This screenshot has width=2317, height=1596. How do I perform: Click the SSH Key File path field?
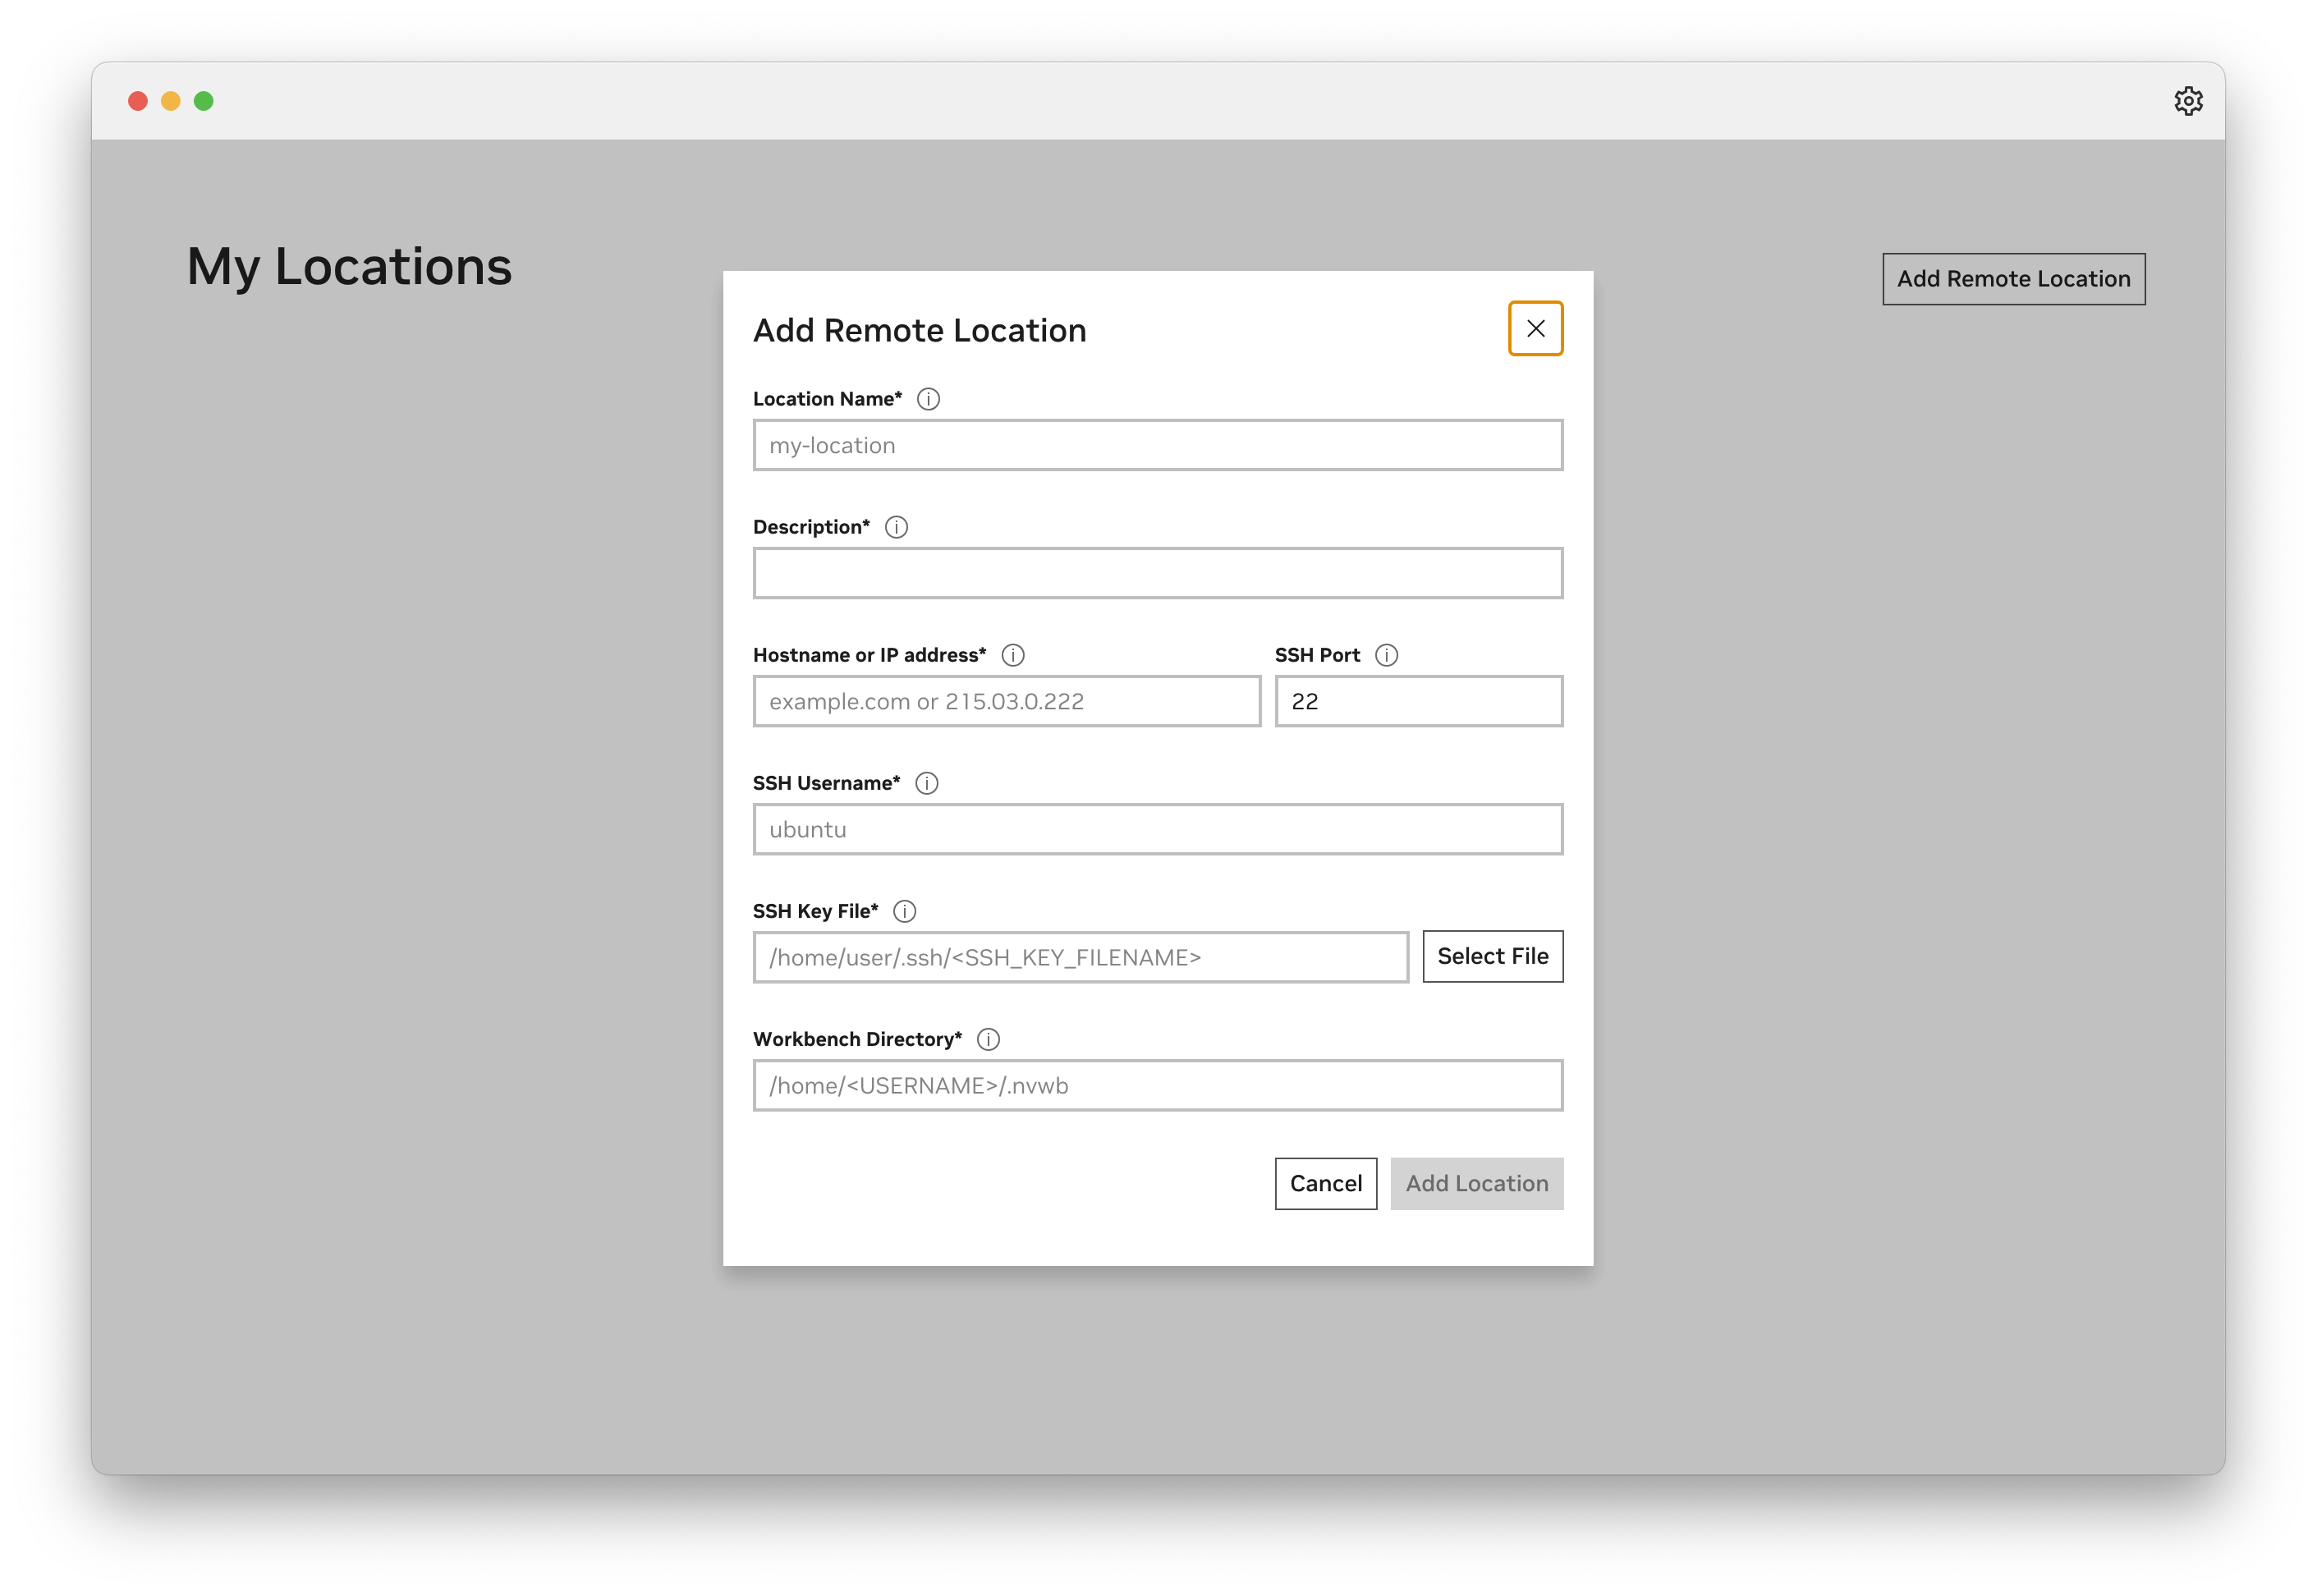(x=1080, y=957)
